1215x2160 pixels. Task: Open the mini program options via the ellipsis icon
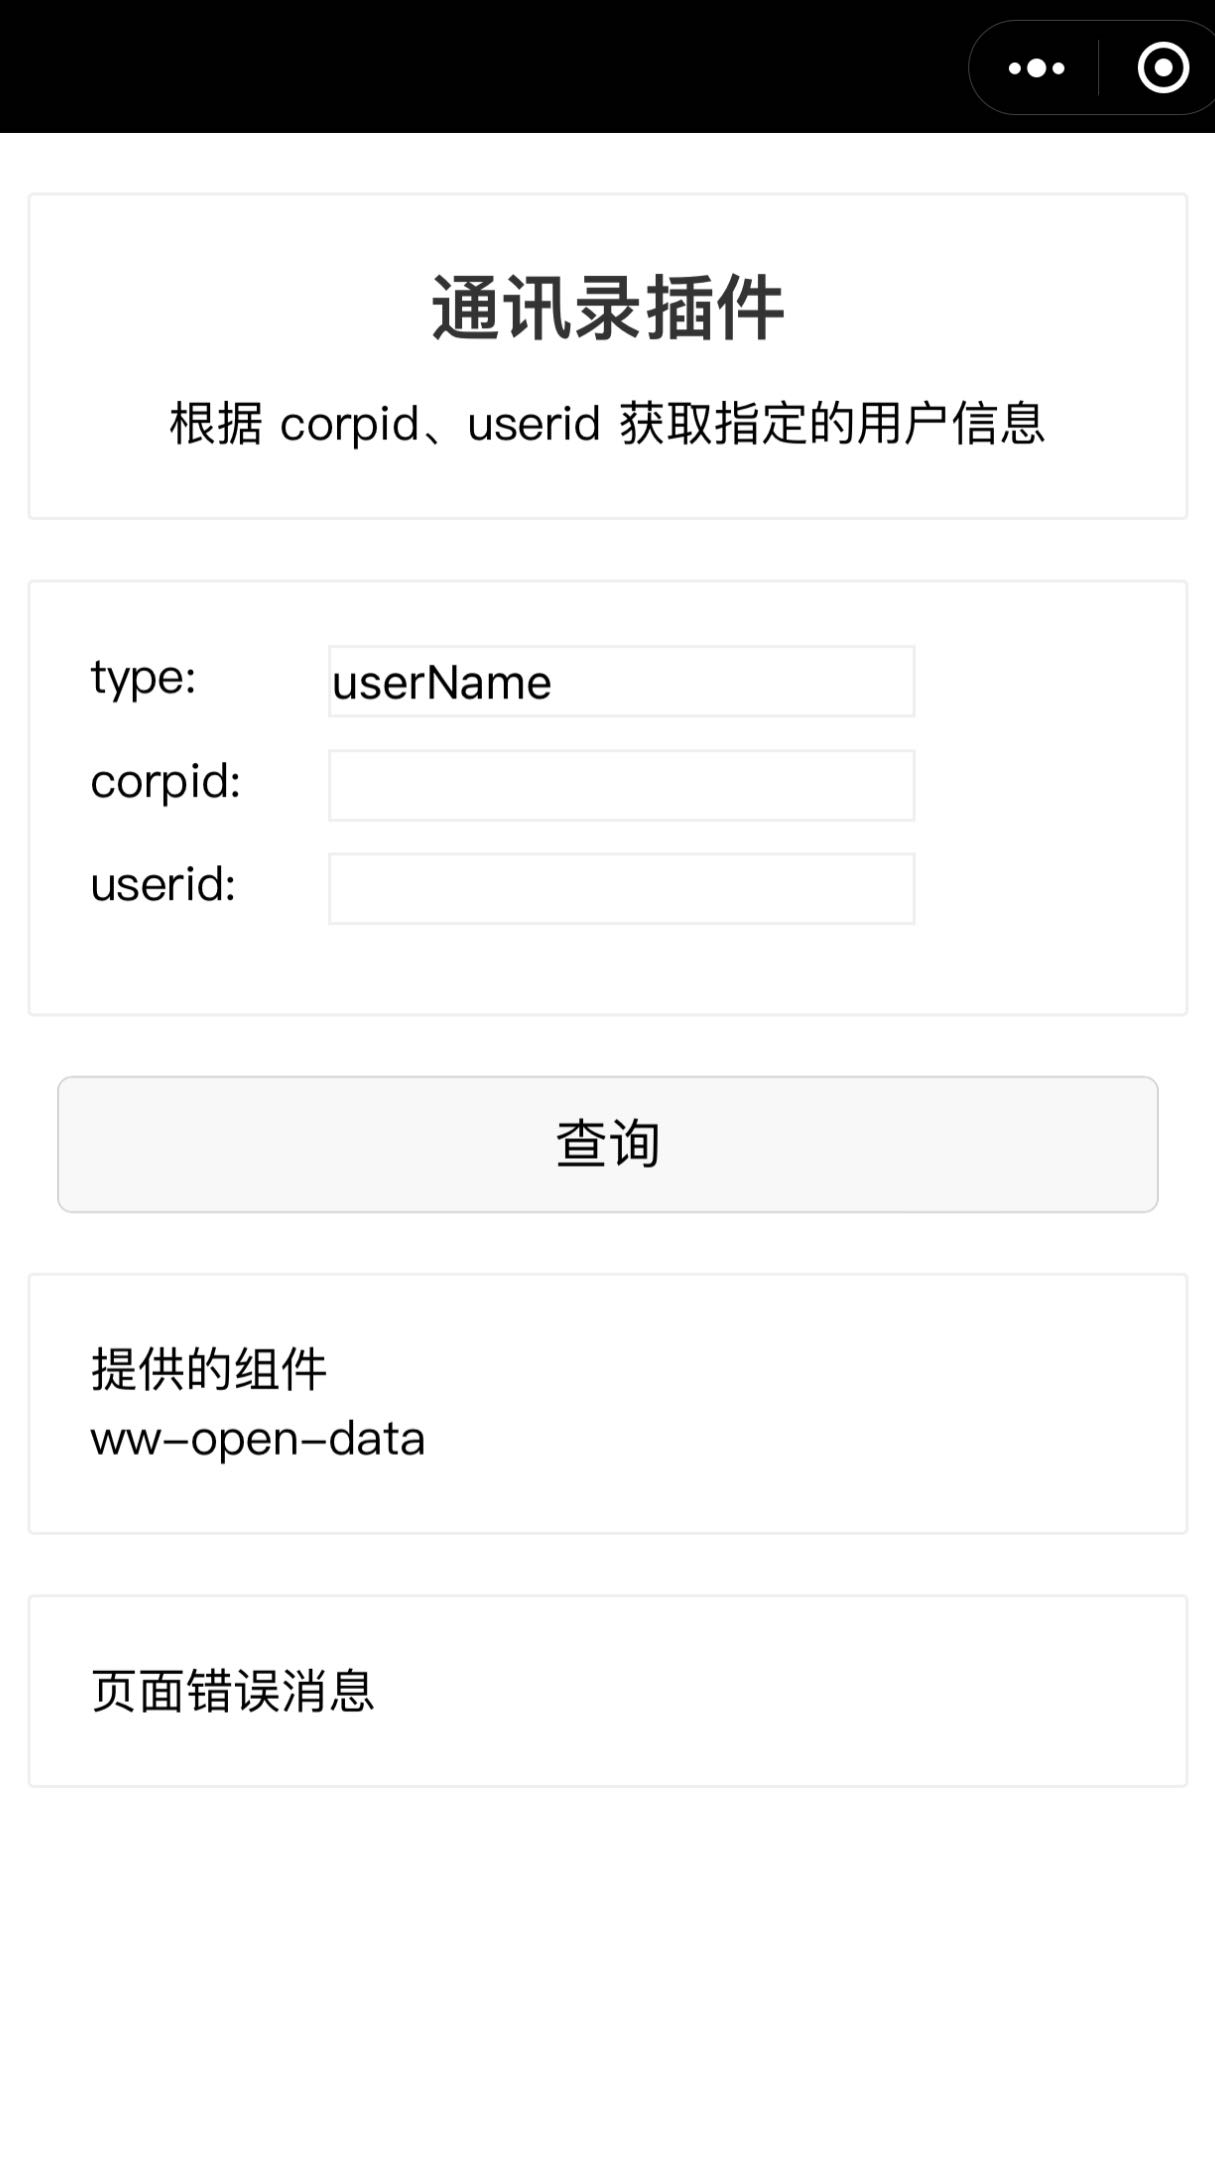click(x=1035, y=68)
